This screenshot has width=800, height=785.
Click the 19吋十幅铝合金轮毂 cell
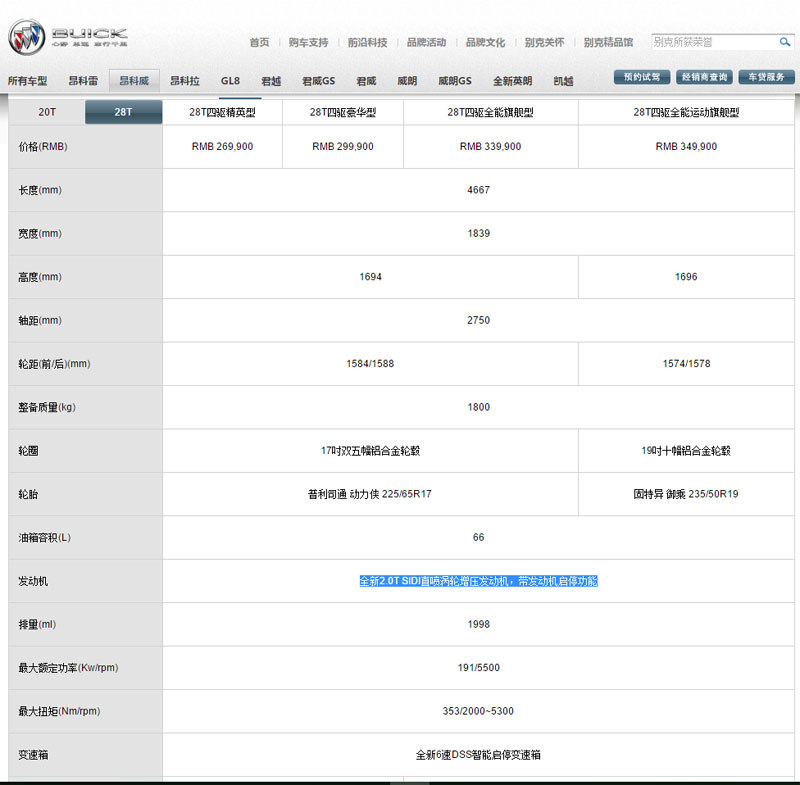point(686,451)
